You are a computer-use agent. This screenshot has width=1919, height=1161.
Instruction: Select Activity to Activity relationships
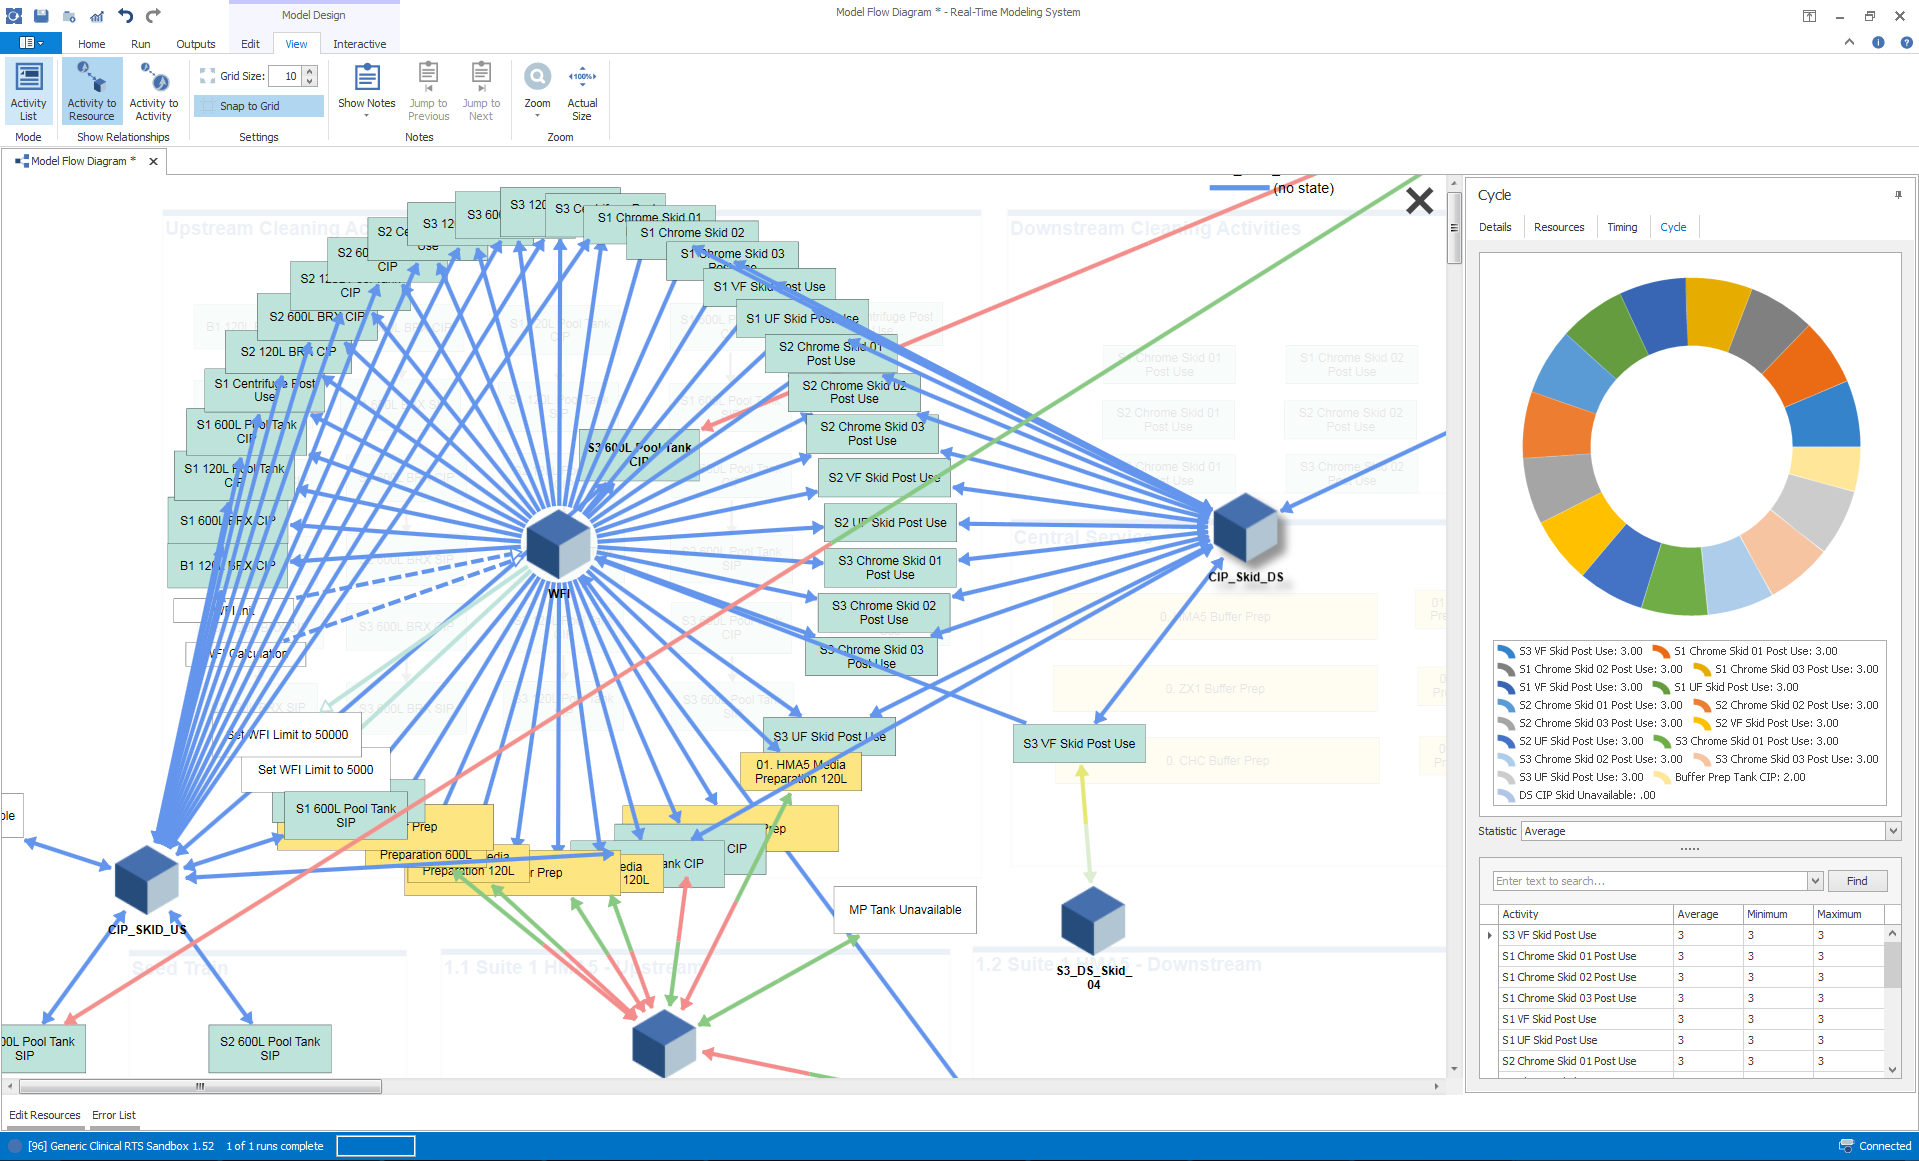point(153,91)
